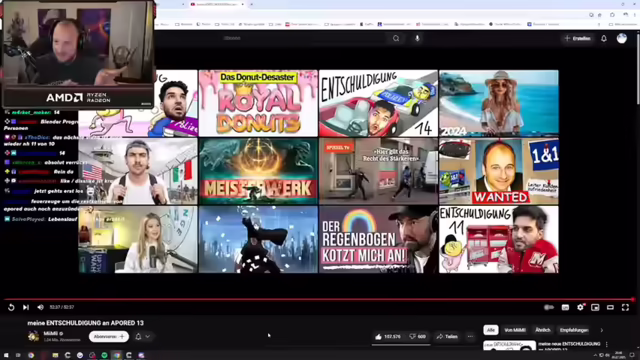Click the search magnifier button
640x360 pixels.
coord(396,38)
